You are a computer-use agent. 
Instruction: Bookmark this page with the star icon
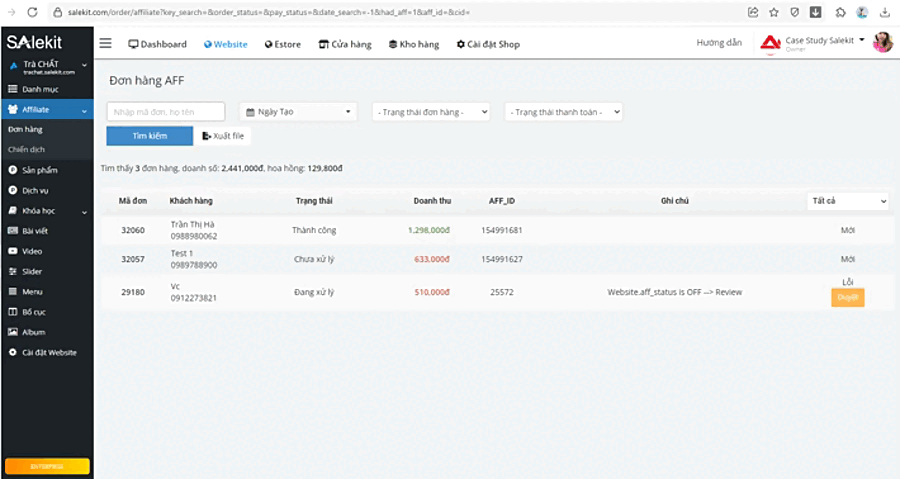(x=774, y=12)
